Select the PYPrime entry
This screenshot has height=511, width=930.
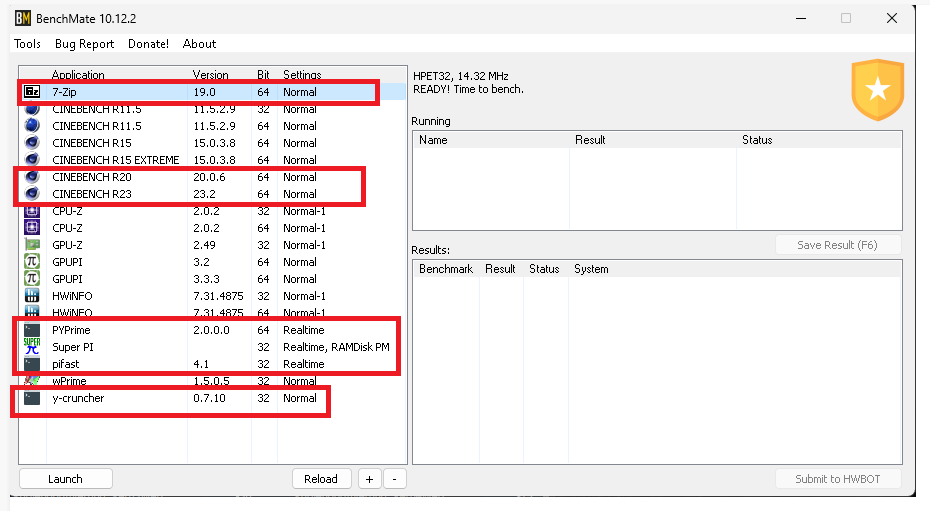71,330
